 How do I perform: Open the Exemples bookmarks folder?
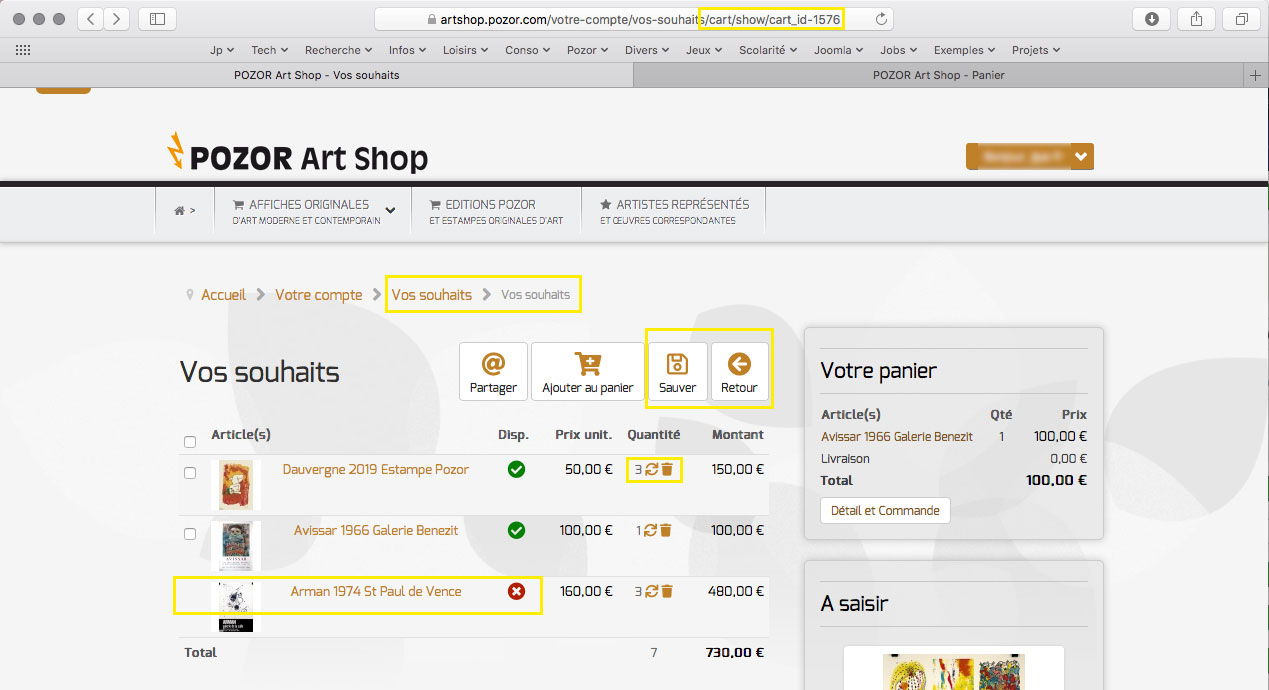click(964, 50)
